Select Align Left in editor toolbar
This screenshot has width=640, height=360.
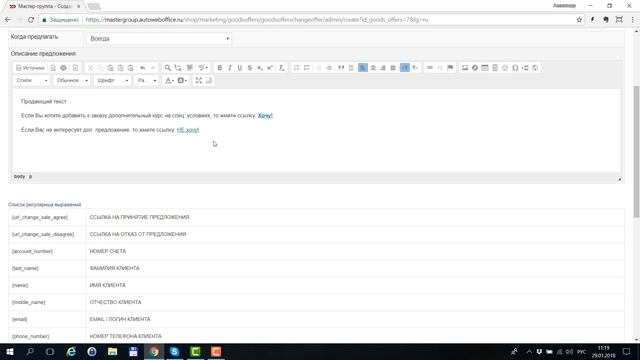tap(362, 68)
